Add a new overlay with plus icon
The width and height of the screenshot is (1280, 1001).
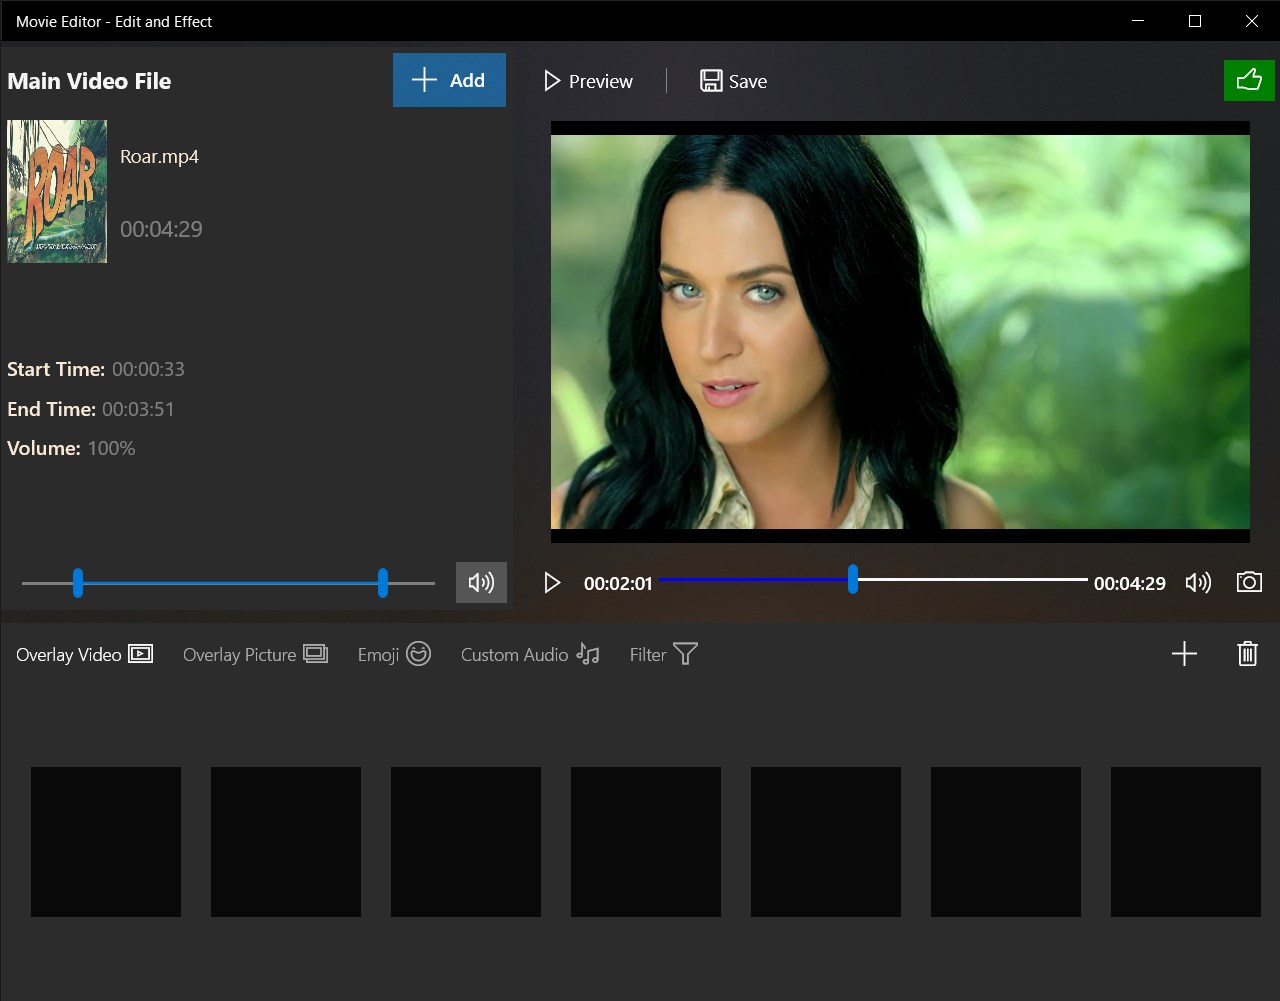1184,654
